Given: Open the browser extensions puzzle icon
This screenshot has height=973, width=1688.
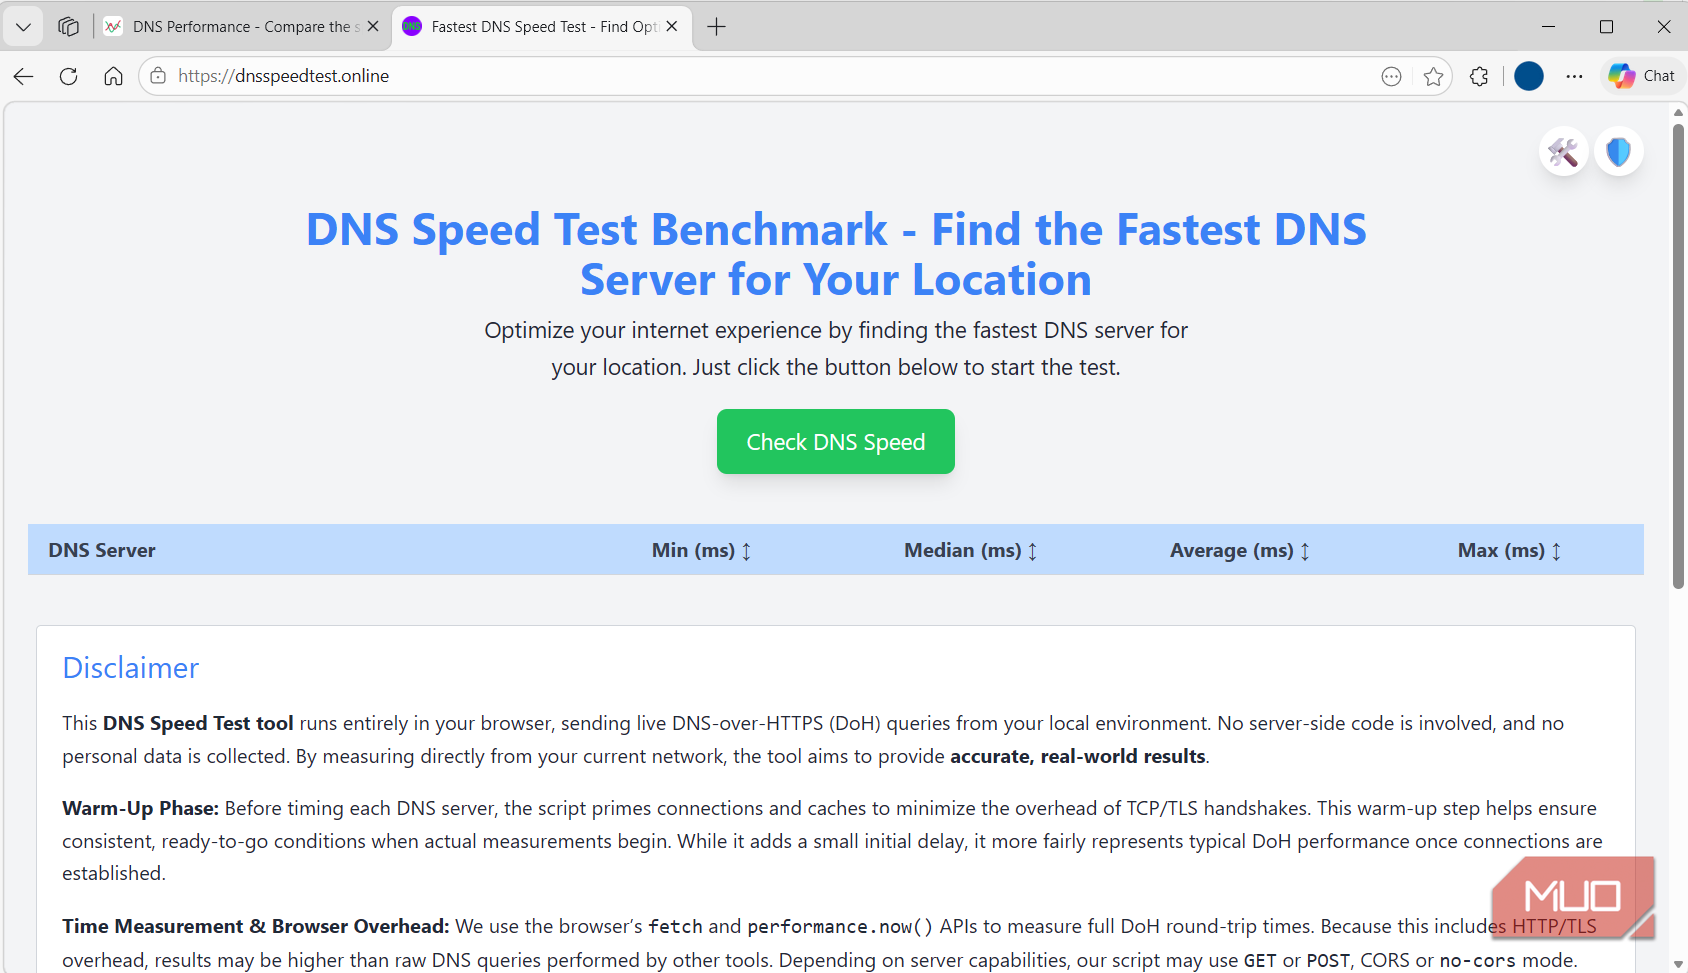Looking at the screenshot, I should point(1479,76).
